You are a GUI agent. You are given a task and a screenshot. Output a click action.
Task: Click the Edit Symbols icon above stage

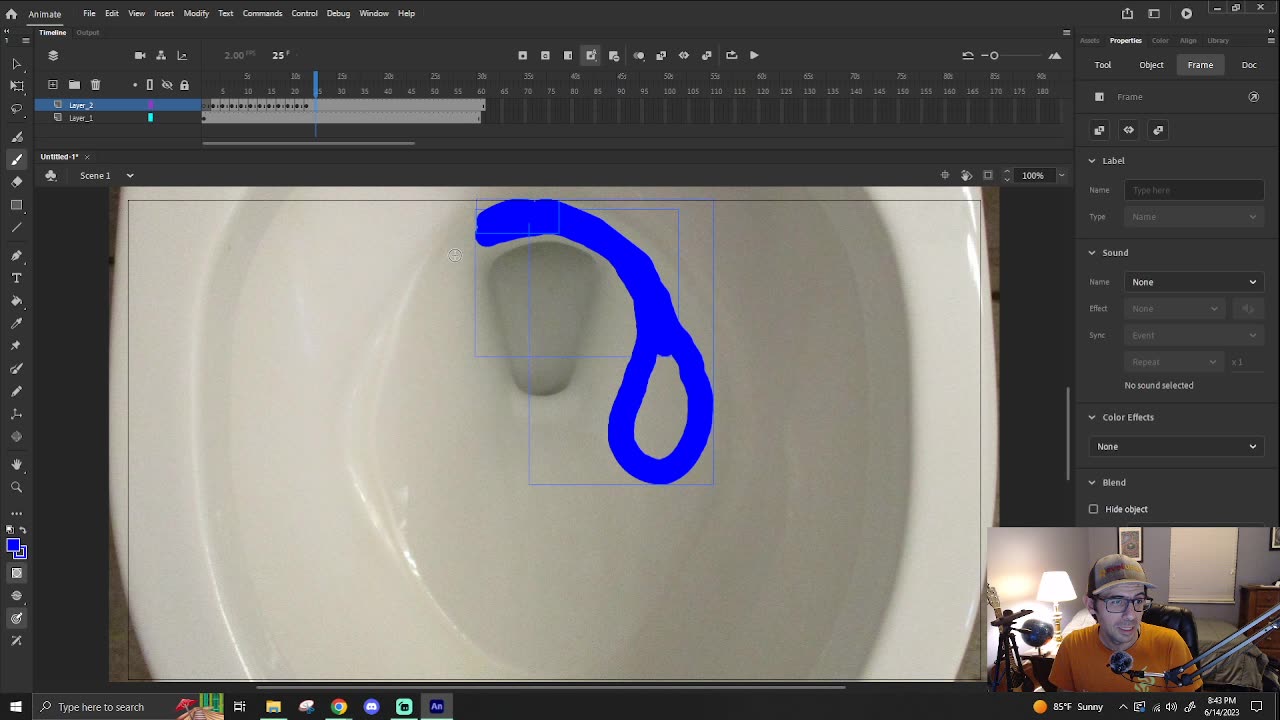point(51,175)
